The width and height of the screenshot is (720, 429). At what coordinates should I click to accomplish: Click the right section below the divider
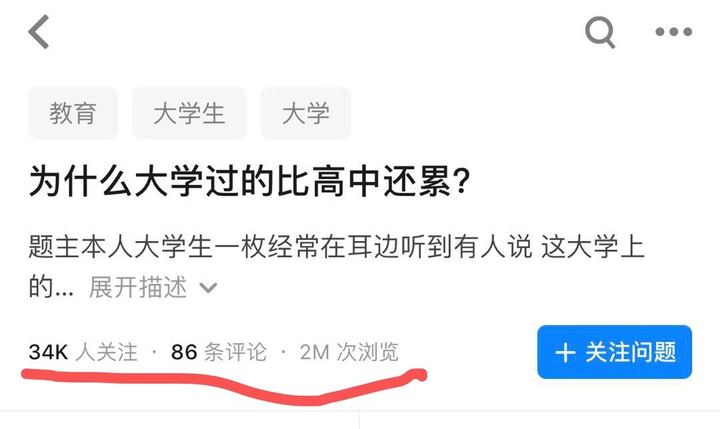tap(540, 420)
